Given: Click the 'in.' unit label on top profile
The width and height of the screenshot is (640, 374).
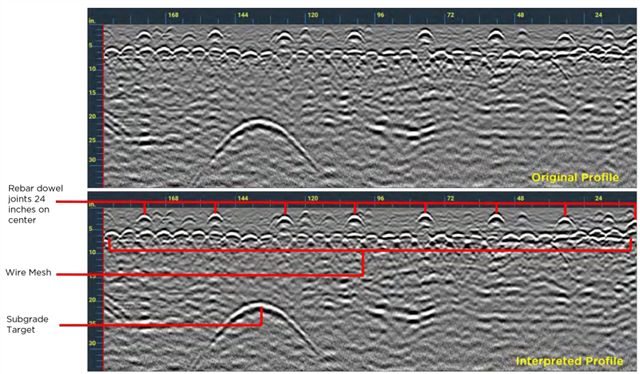Looking at the screenshot, I should click(x=92, y=20).
